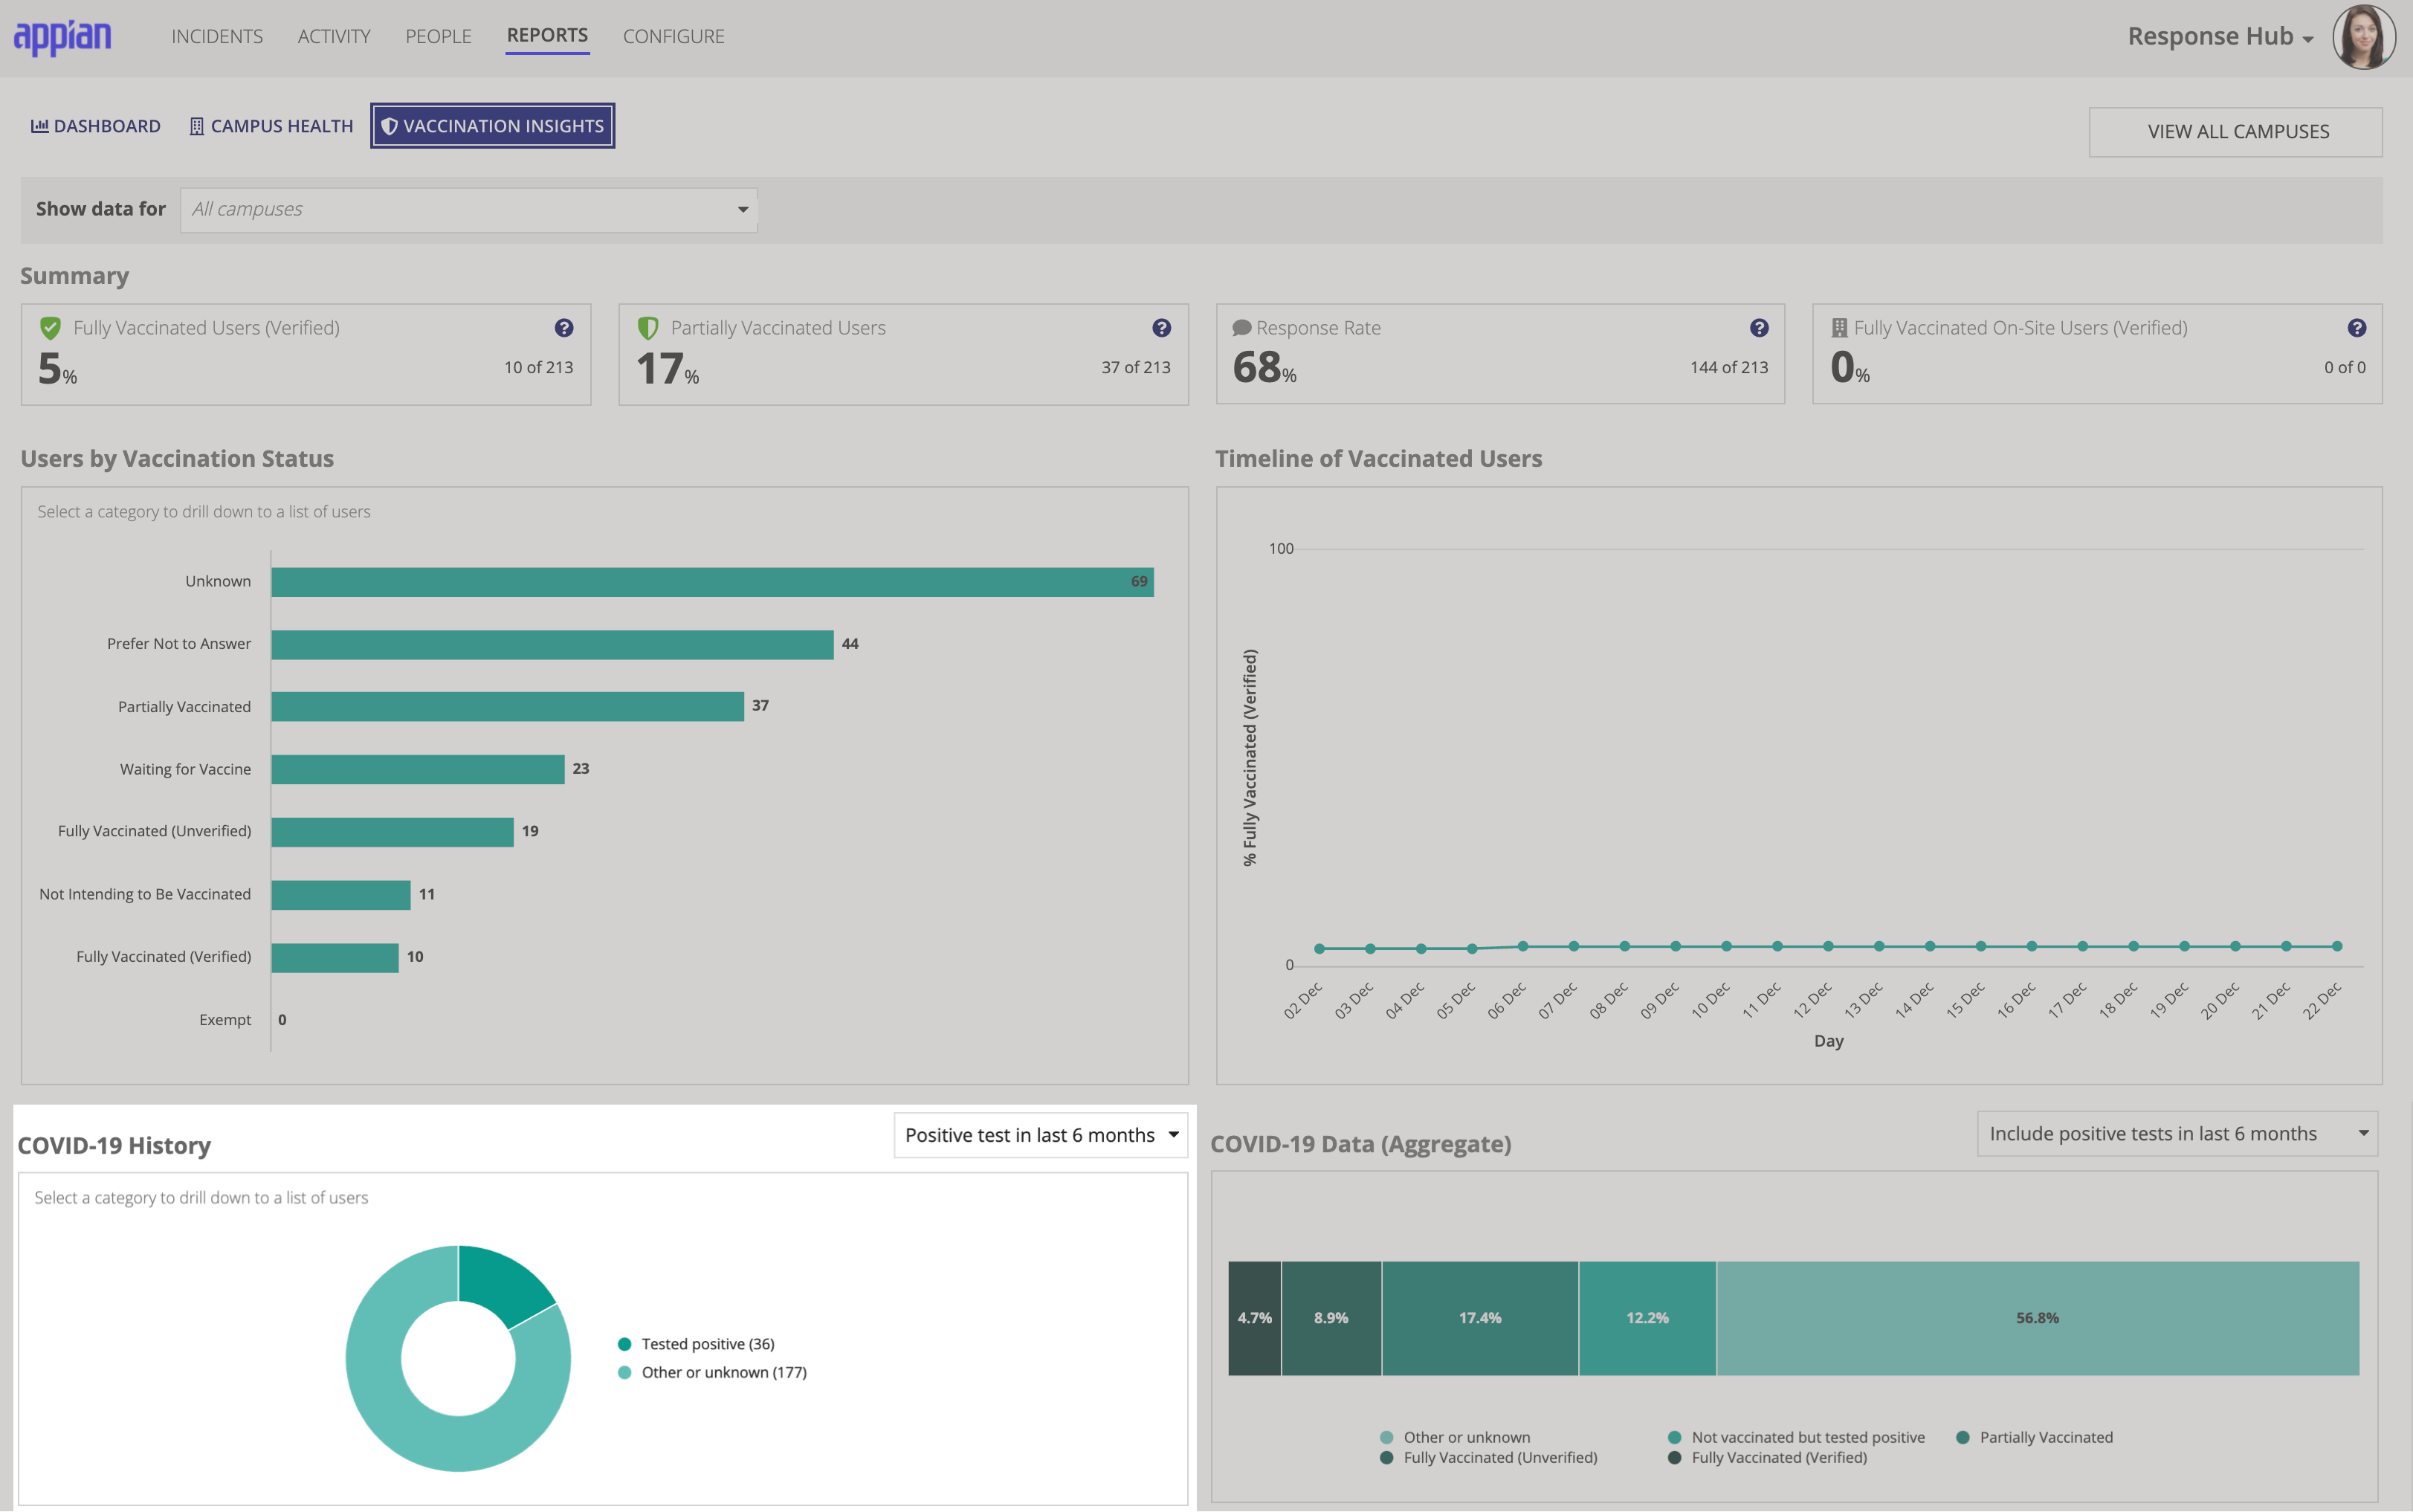
Task: Select the Reports tab
Action: 547,35
